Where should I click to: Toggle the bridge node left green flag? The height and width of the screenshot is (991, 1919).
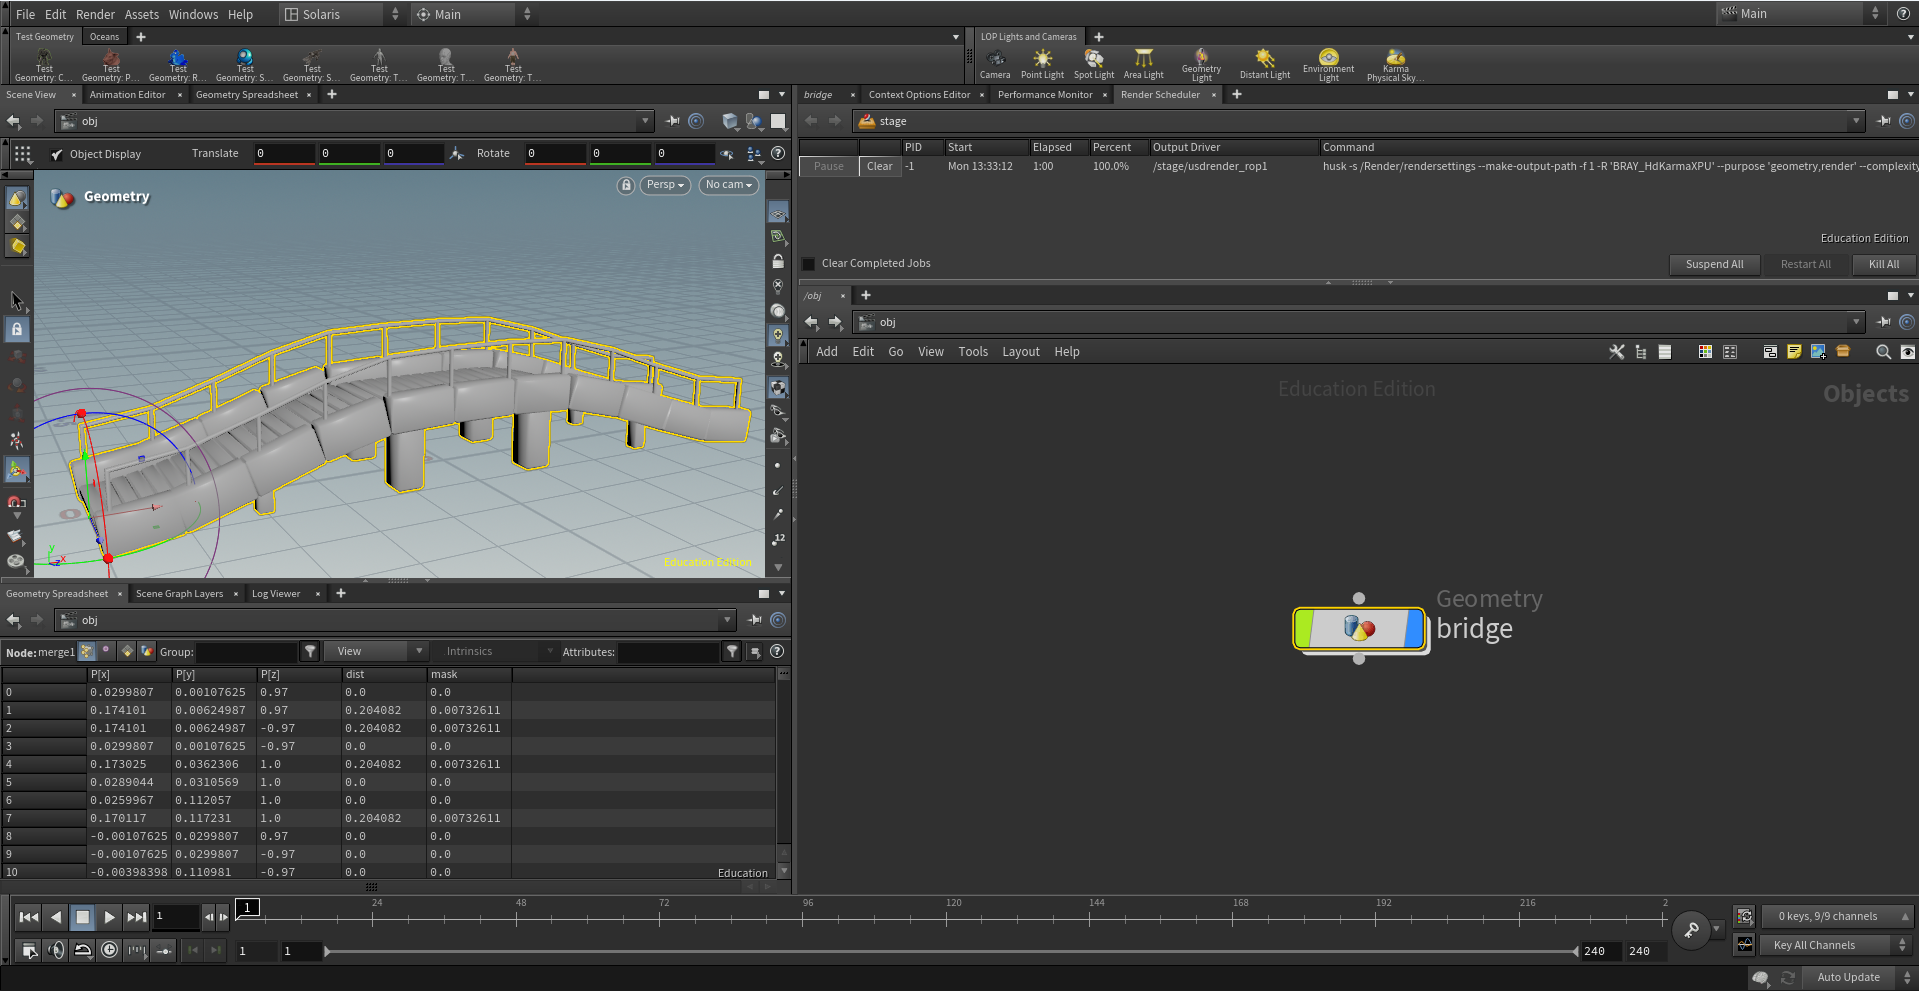tap(1303, 629)
